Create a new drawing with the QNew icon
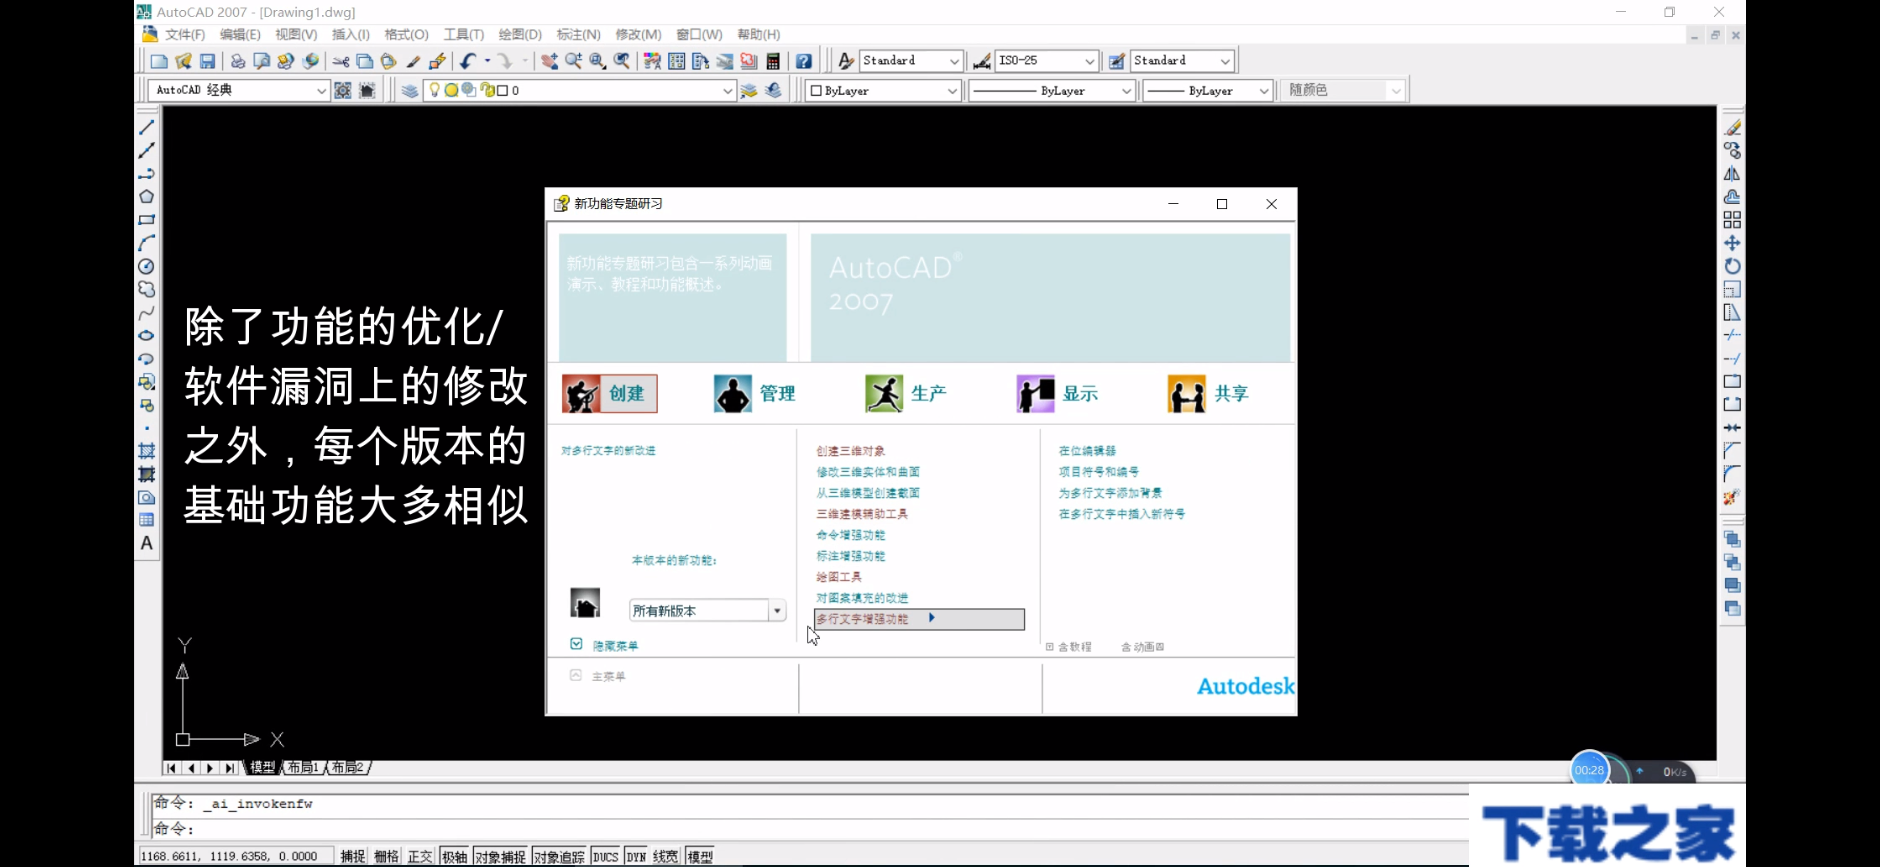The image size is (1880, 867). coord(159,61)
